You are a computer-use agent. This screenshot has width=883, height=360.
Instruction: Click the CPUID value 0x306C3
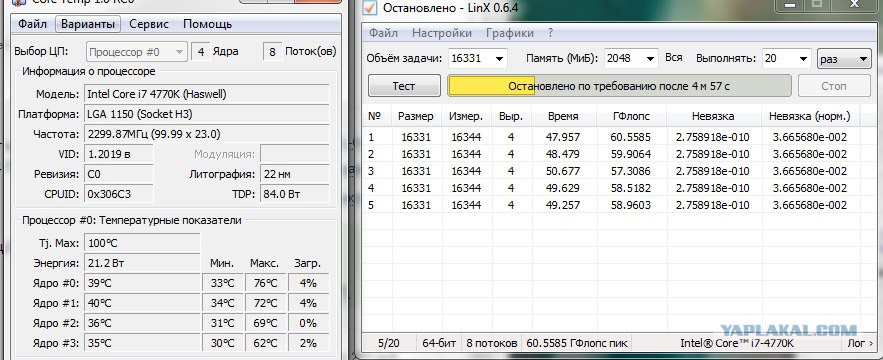(x=118, y=194)
